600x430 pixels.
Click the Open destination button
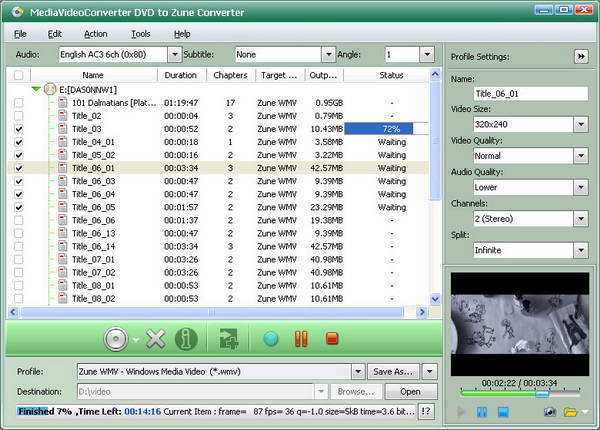point(411,392)
